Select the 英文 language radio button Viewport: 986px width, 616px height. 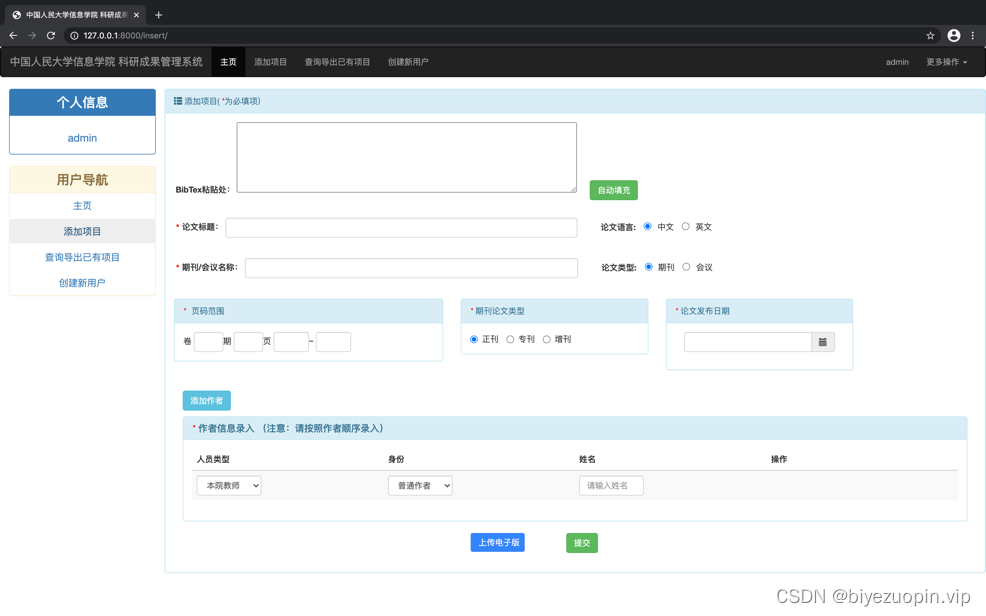coord(687,227)
